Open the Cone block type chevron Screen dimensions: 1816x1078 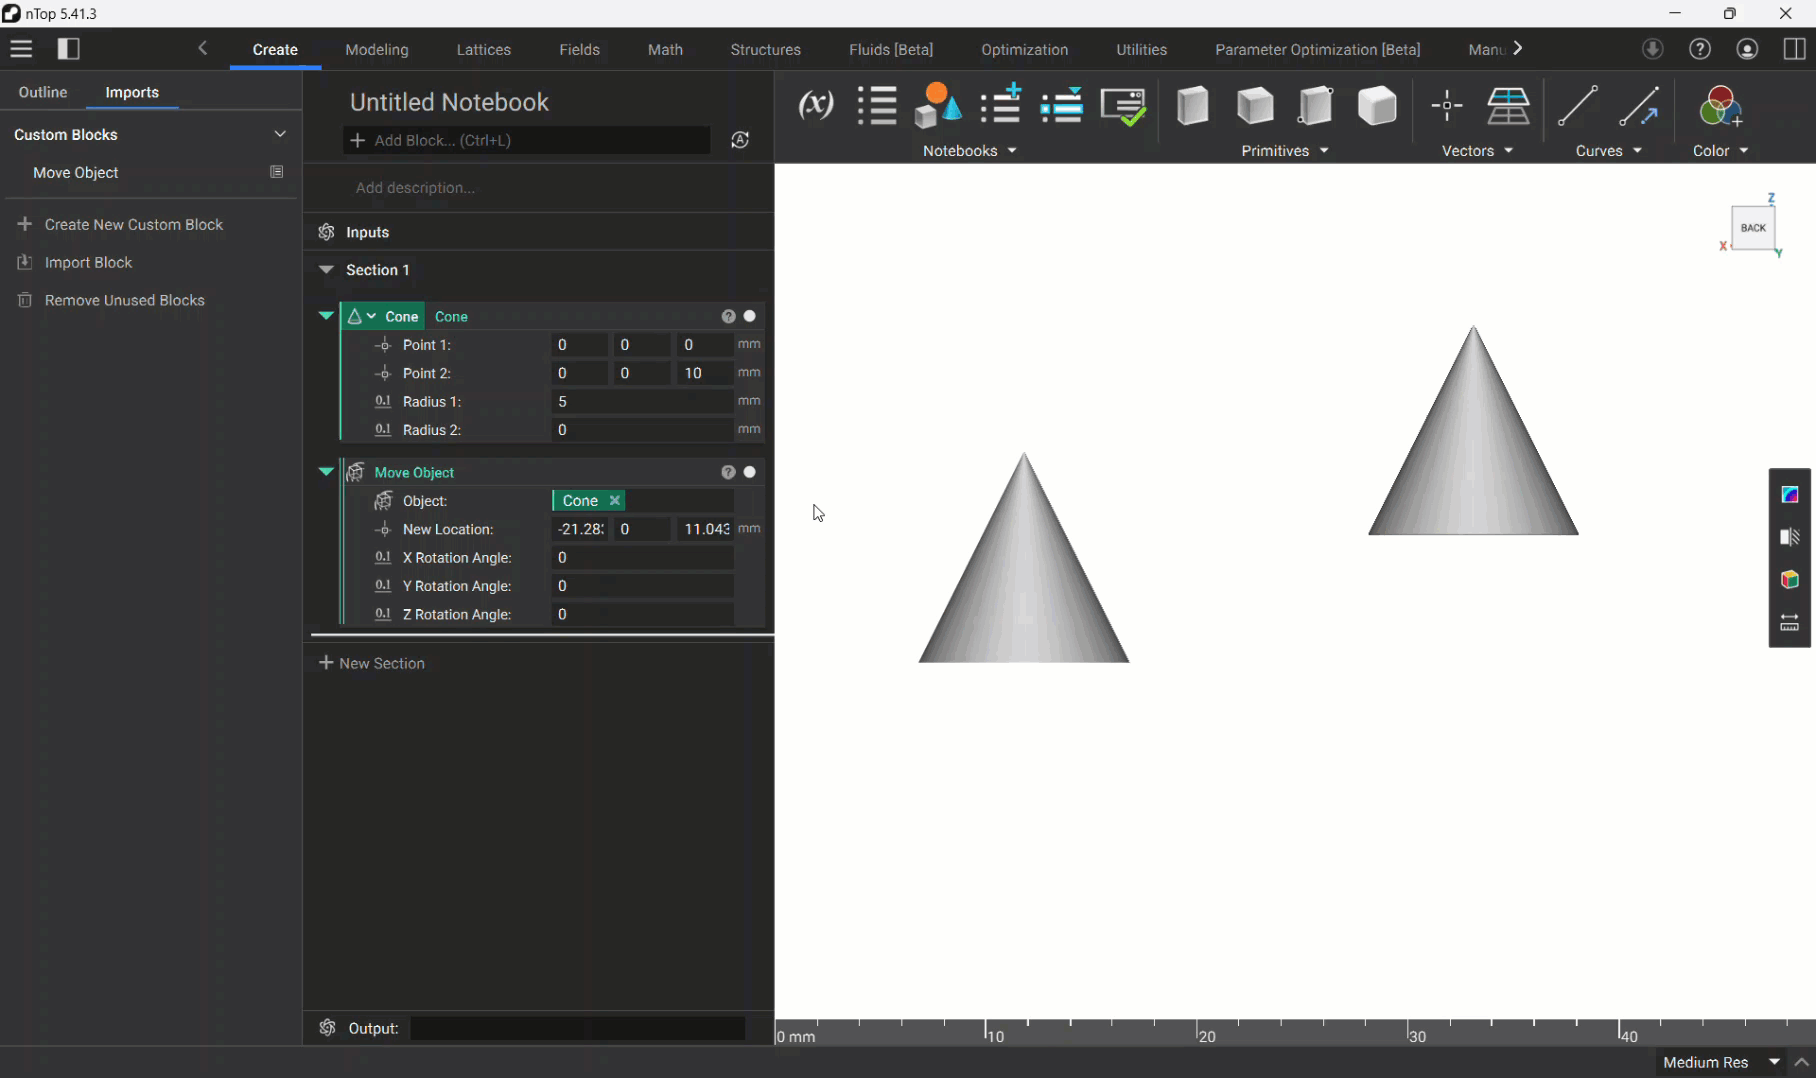pyautogui.click(x=371, y=316)
